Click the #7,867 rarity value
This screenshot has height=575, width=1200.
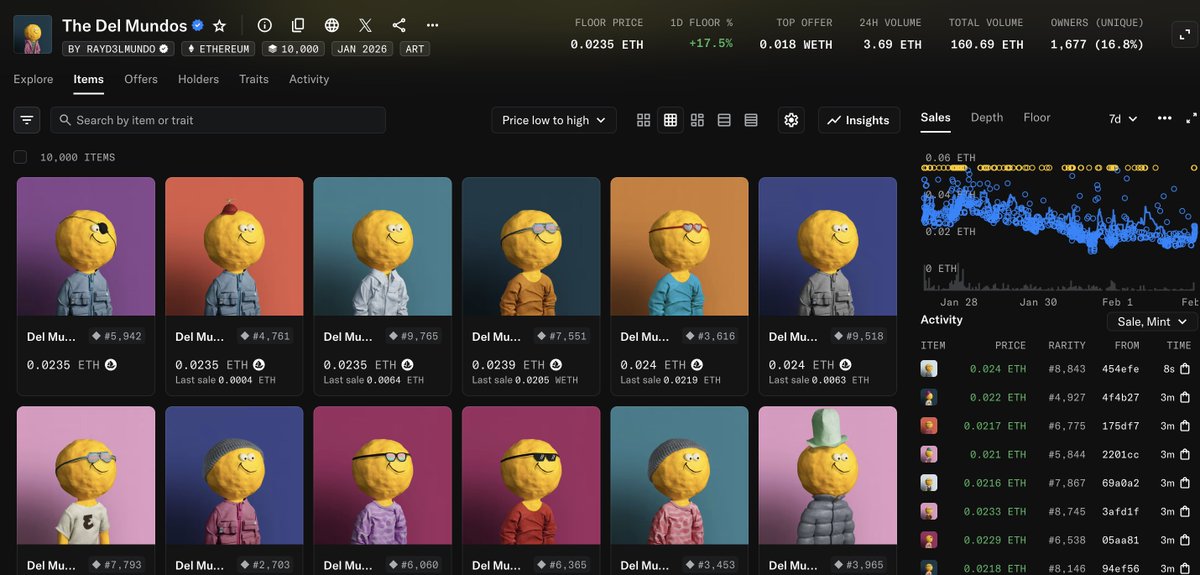click(x=1066, y=483)
